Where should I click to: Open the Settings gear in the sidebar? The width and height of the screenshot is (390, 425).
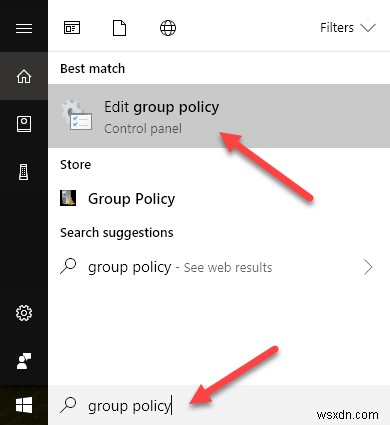pyautogui.click(x=24, y=313)
